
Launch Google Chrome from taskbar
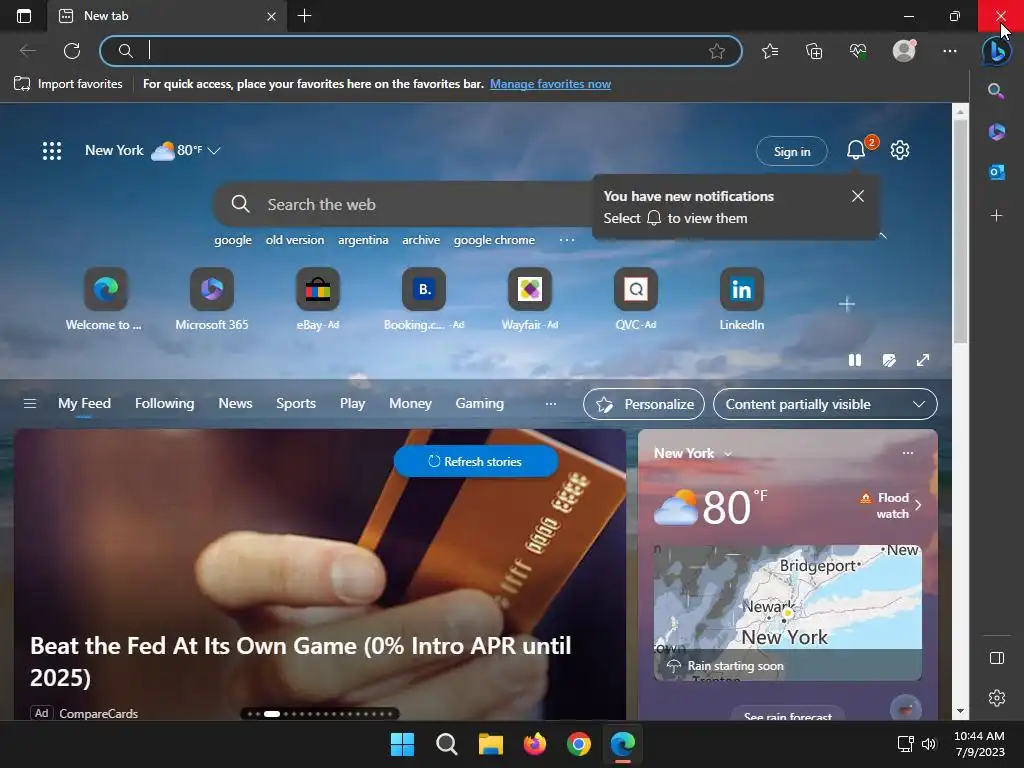(579, 744)
